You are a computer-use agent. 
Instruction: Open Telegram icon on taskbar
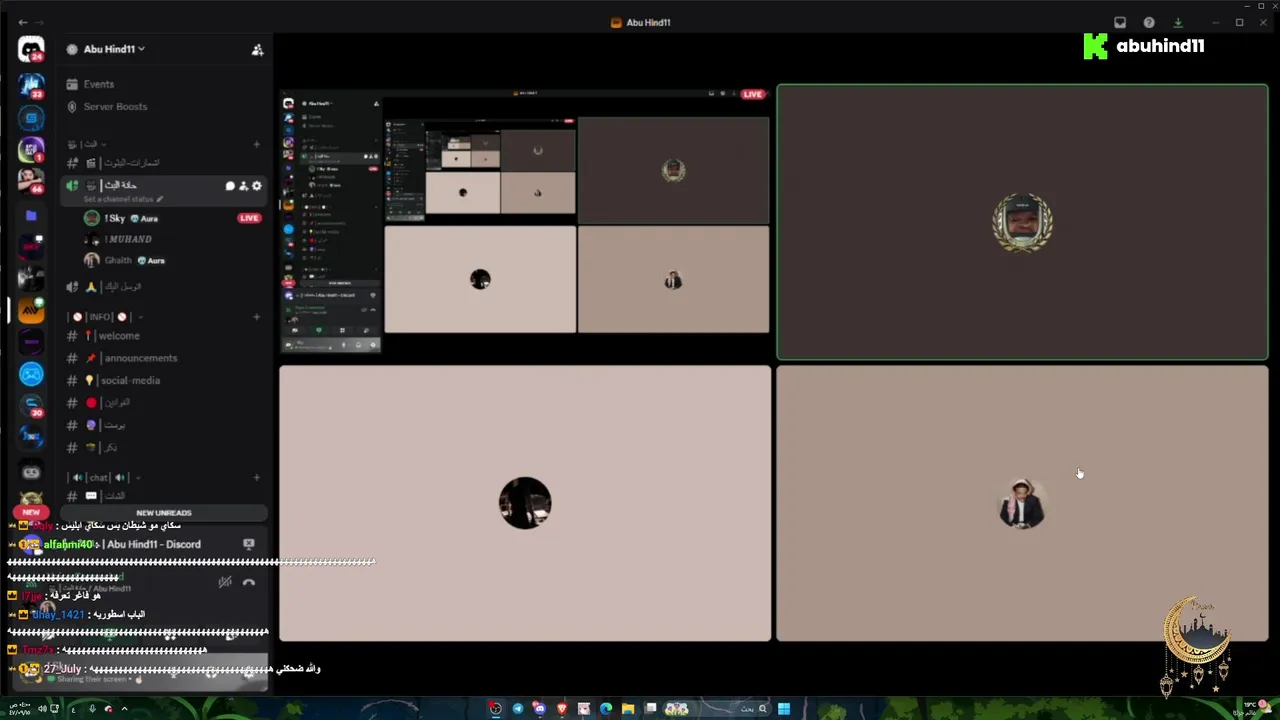[518, 709]
